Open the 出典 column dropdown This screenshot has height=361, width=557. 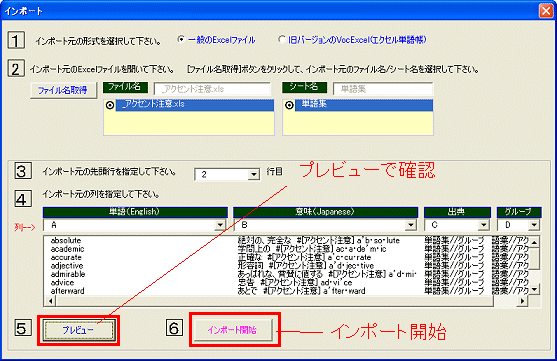point(483,225)
